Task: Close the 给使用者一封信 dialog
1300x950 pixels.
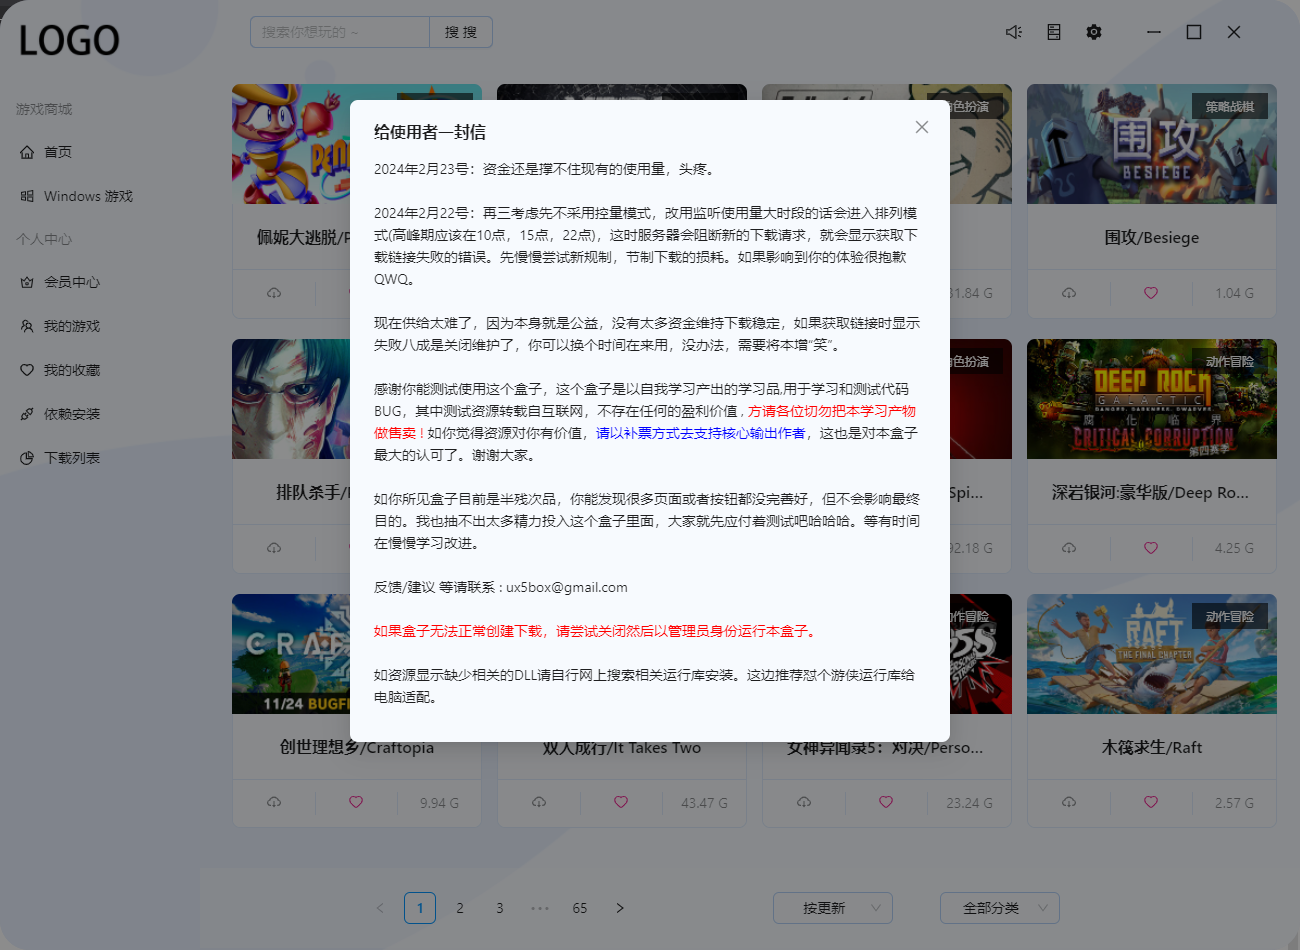Action: tap(922, 127)
